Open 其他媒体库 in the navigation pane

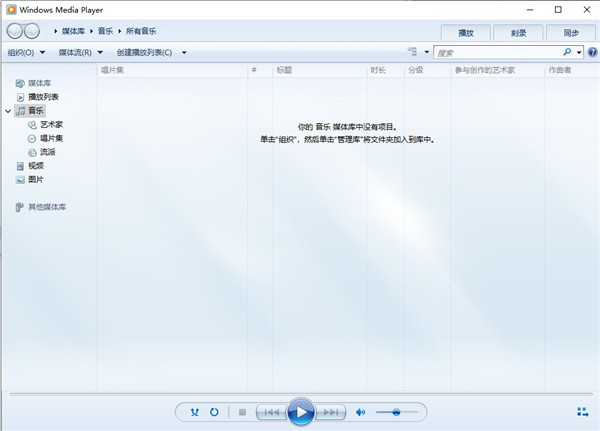[x=47, y=207]
